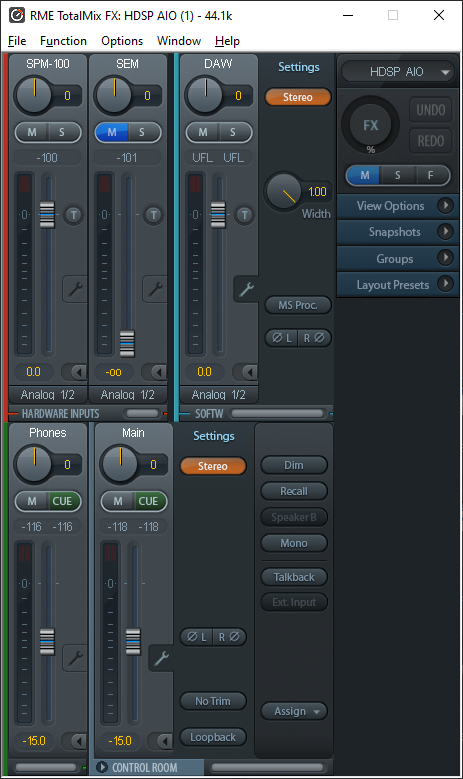Open the HDSP AIO device dropdown
463x779 pixels.
pos(397,72)
